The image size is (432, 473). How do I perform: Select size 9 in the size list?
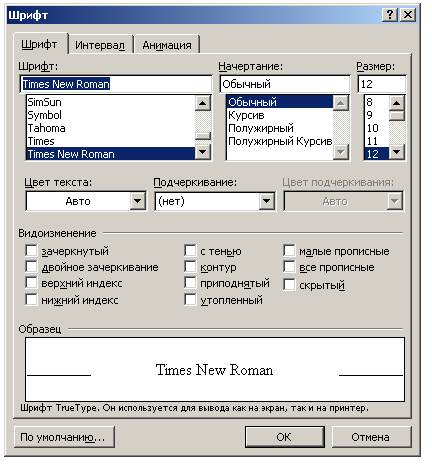tap(377, 115)
